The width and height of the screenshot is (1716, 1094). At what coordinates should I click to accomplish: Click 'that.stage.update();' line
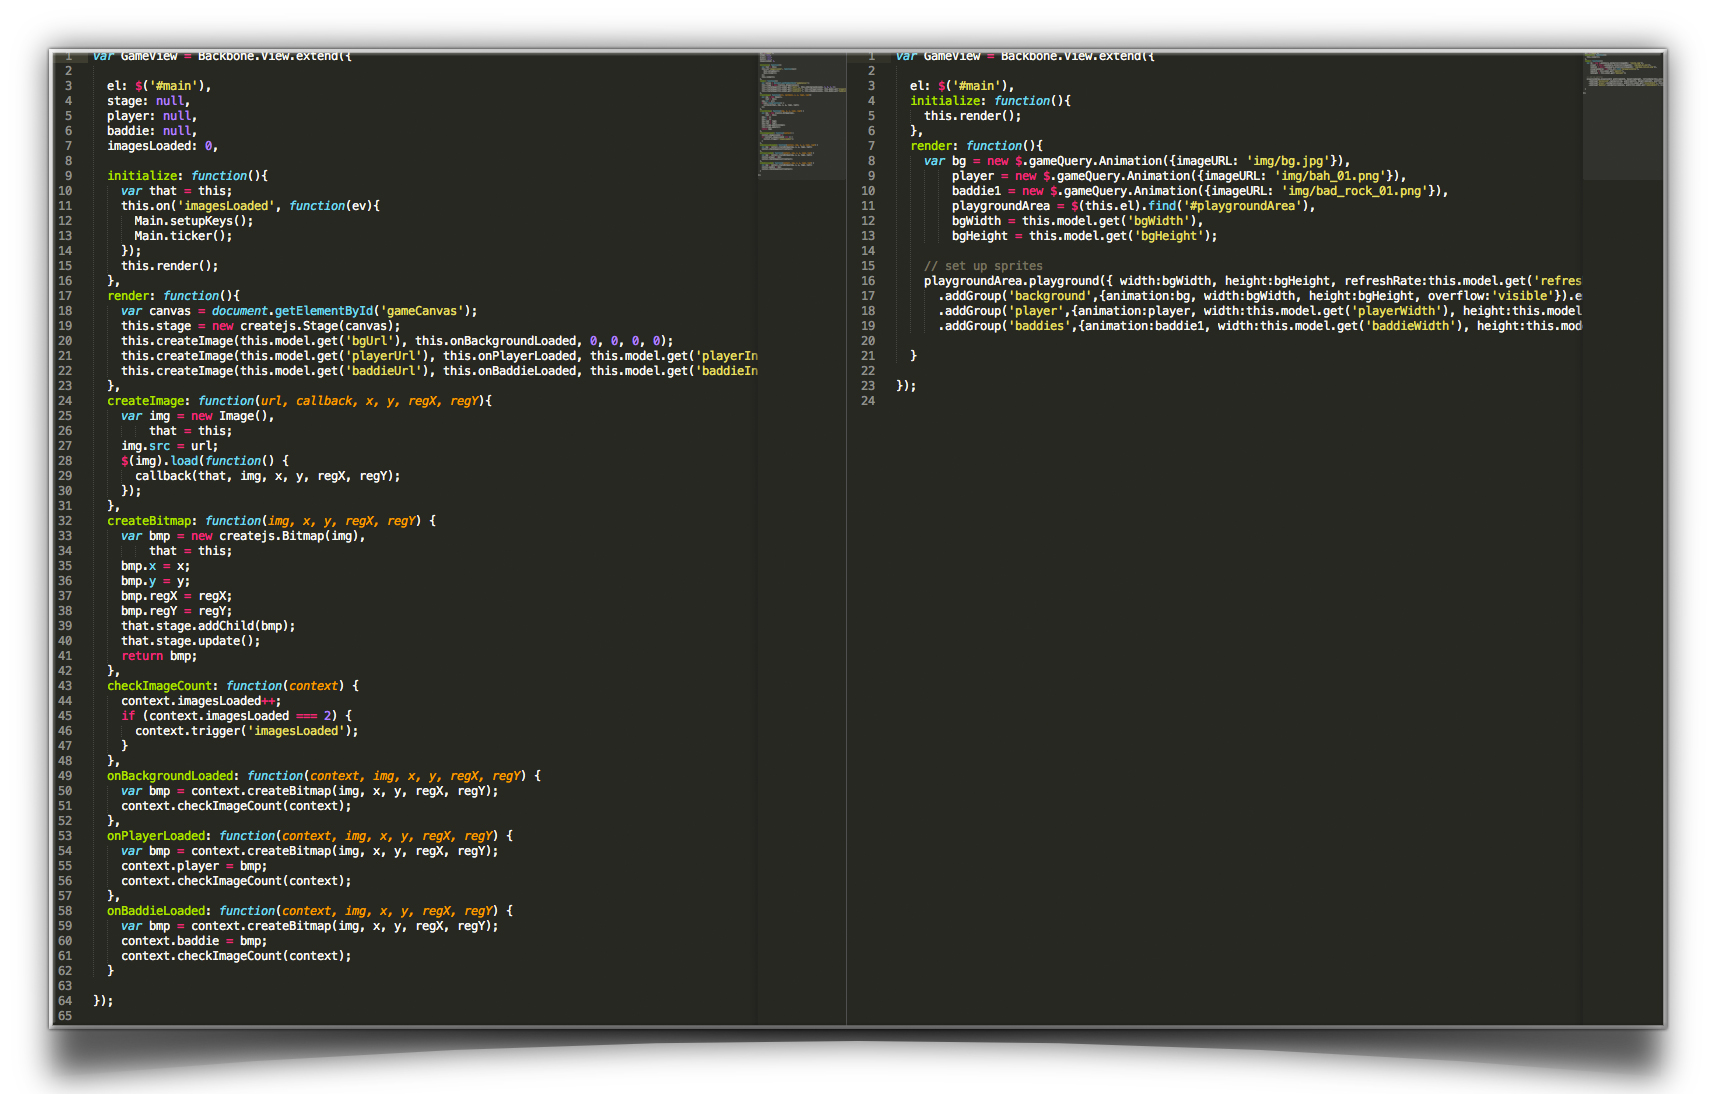pos(190,641)
